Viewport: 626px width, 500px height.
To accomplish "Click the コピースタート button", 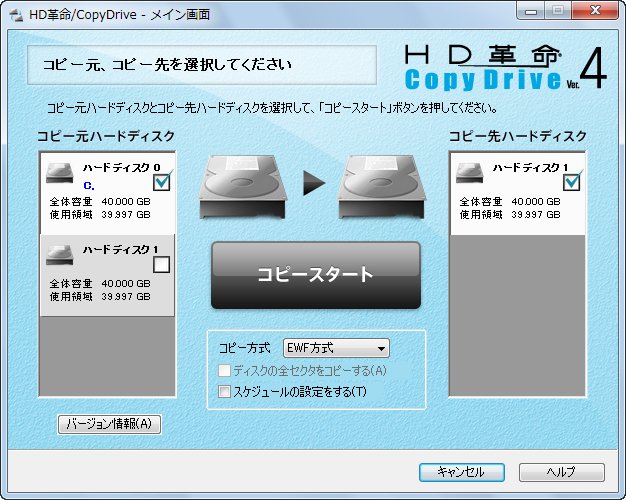I will [316, 275].
